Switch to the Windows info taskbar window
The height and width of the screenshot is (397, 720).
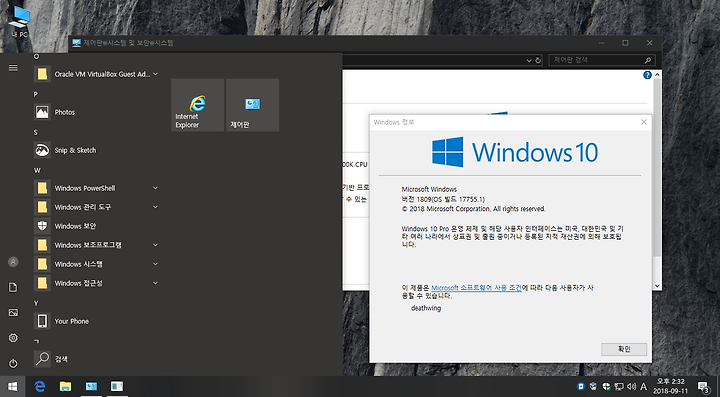pyautogui.click(x=117, y=386)
